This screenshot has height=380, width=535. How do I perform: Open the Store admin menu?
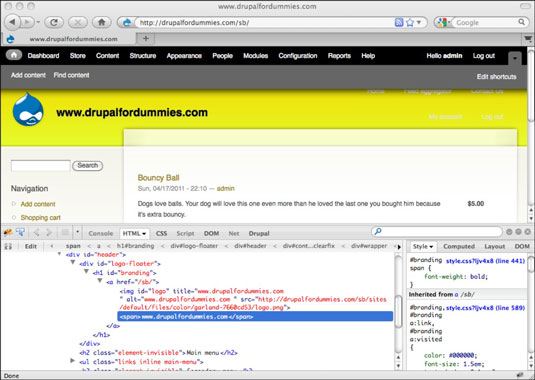pos(77,56)
